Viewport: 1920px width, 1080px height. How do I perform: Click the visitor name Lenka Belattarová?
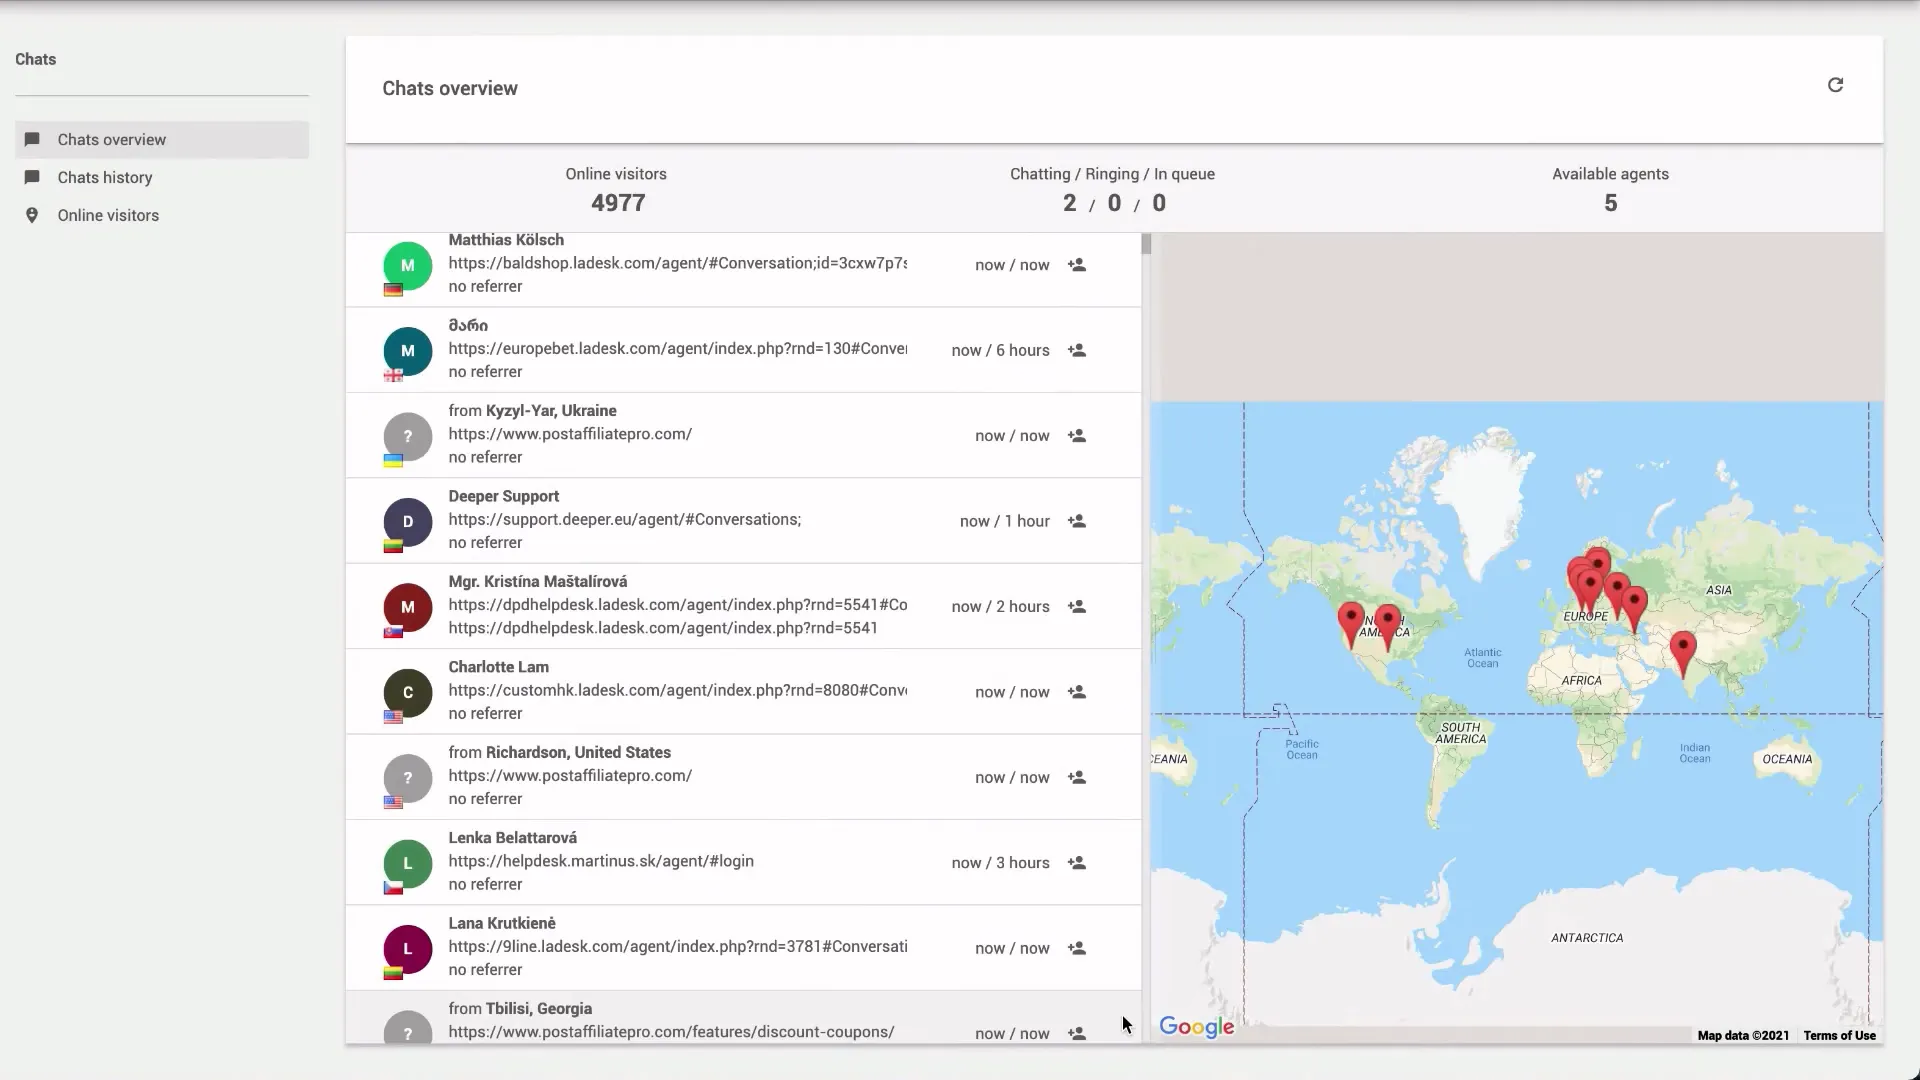513,838
